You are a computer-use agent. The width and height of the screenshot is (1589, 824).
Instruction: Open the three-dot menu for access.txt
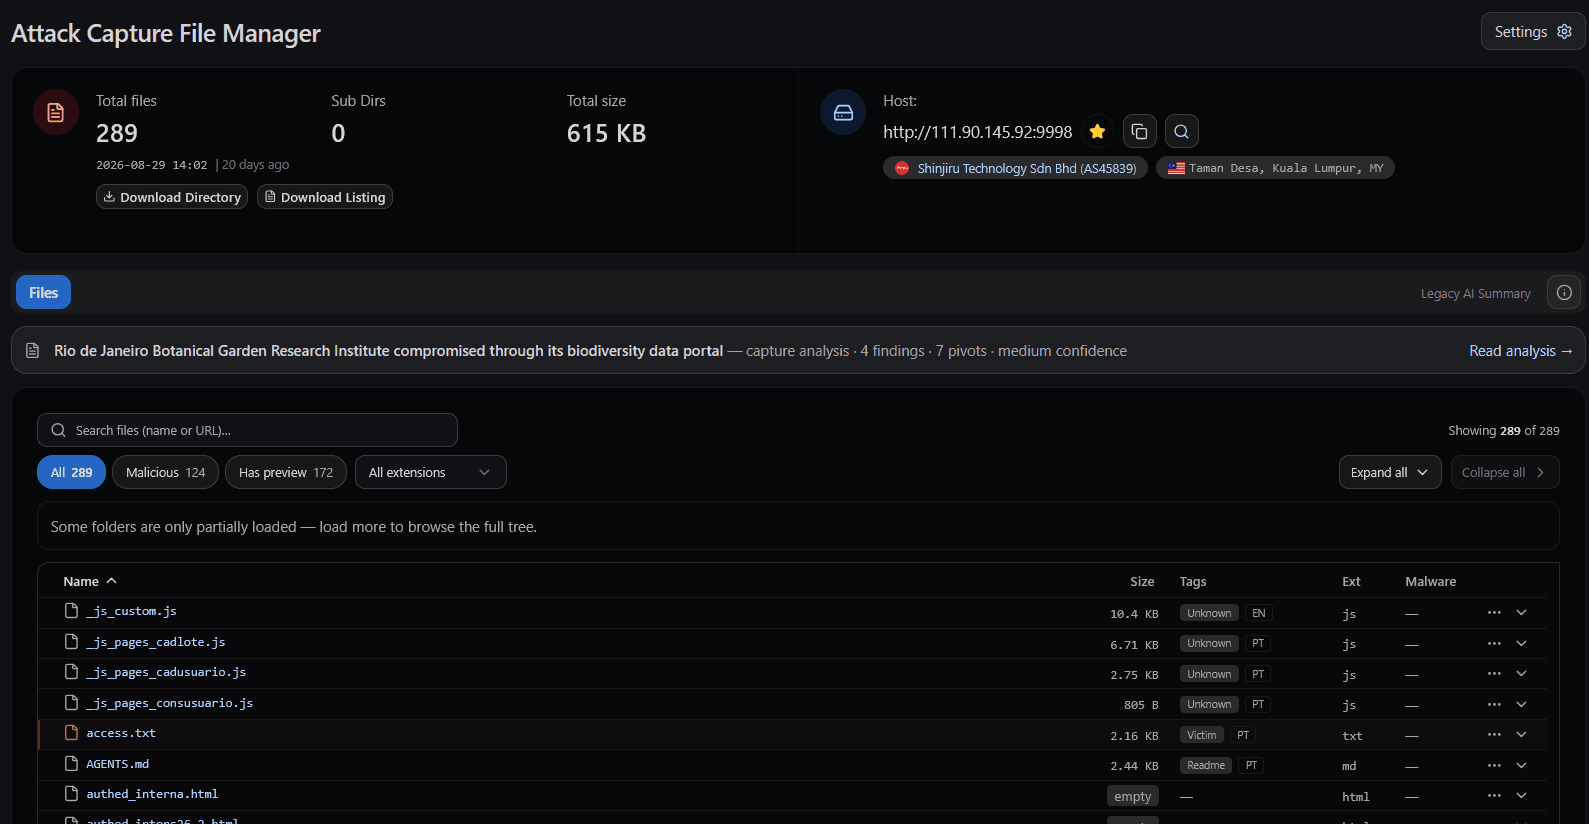click(x=1494, y=735)
